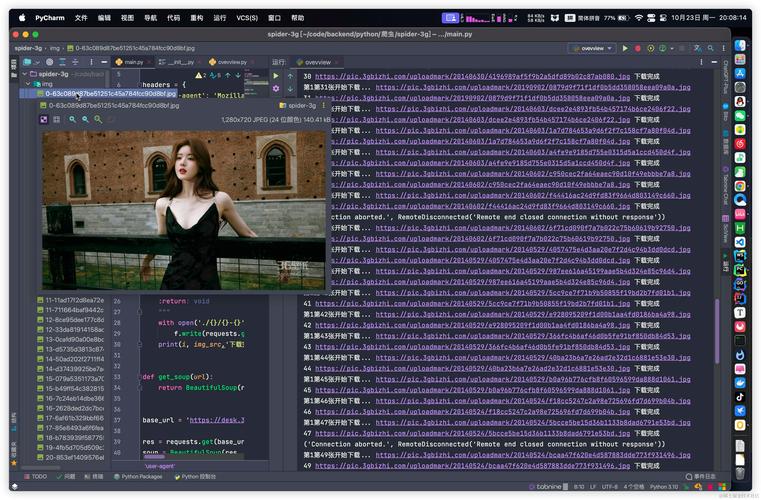Collapse all icon in Project panel toolbar

(x=75, y=62)
